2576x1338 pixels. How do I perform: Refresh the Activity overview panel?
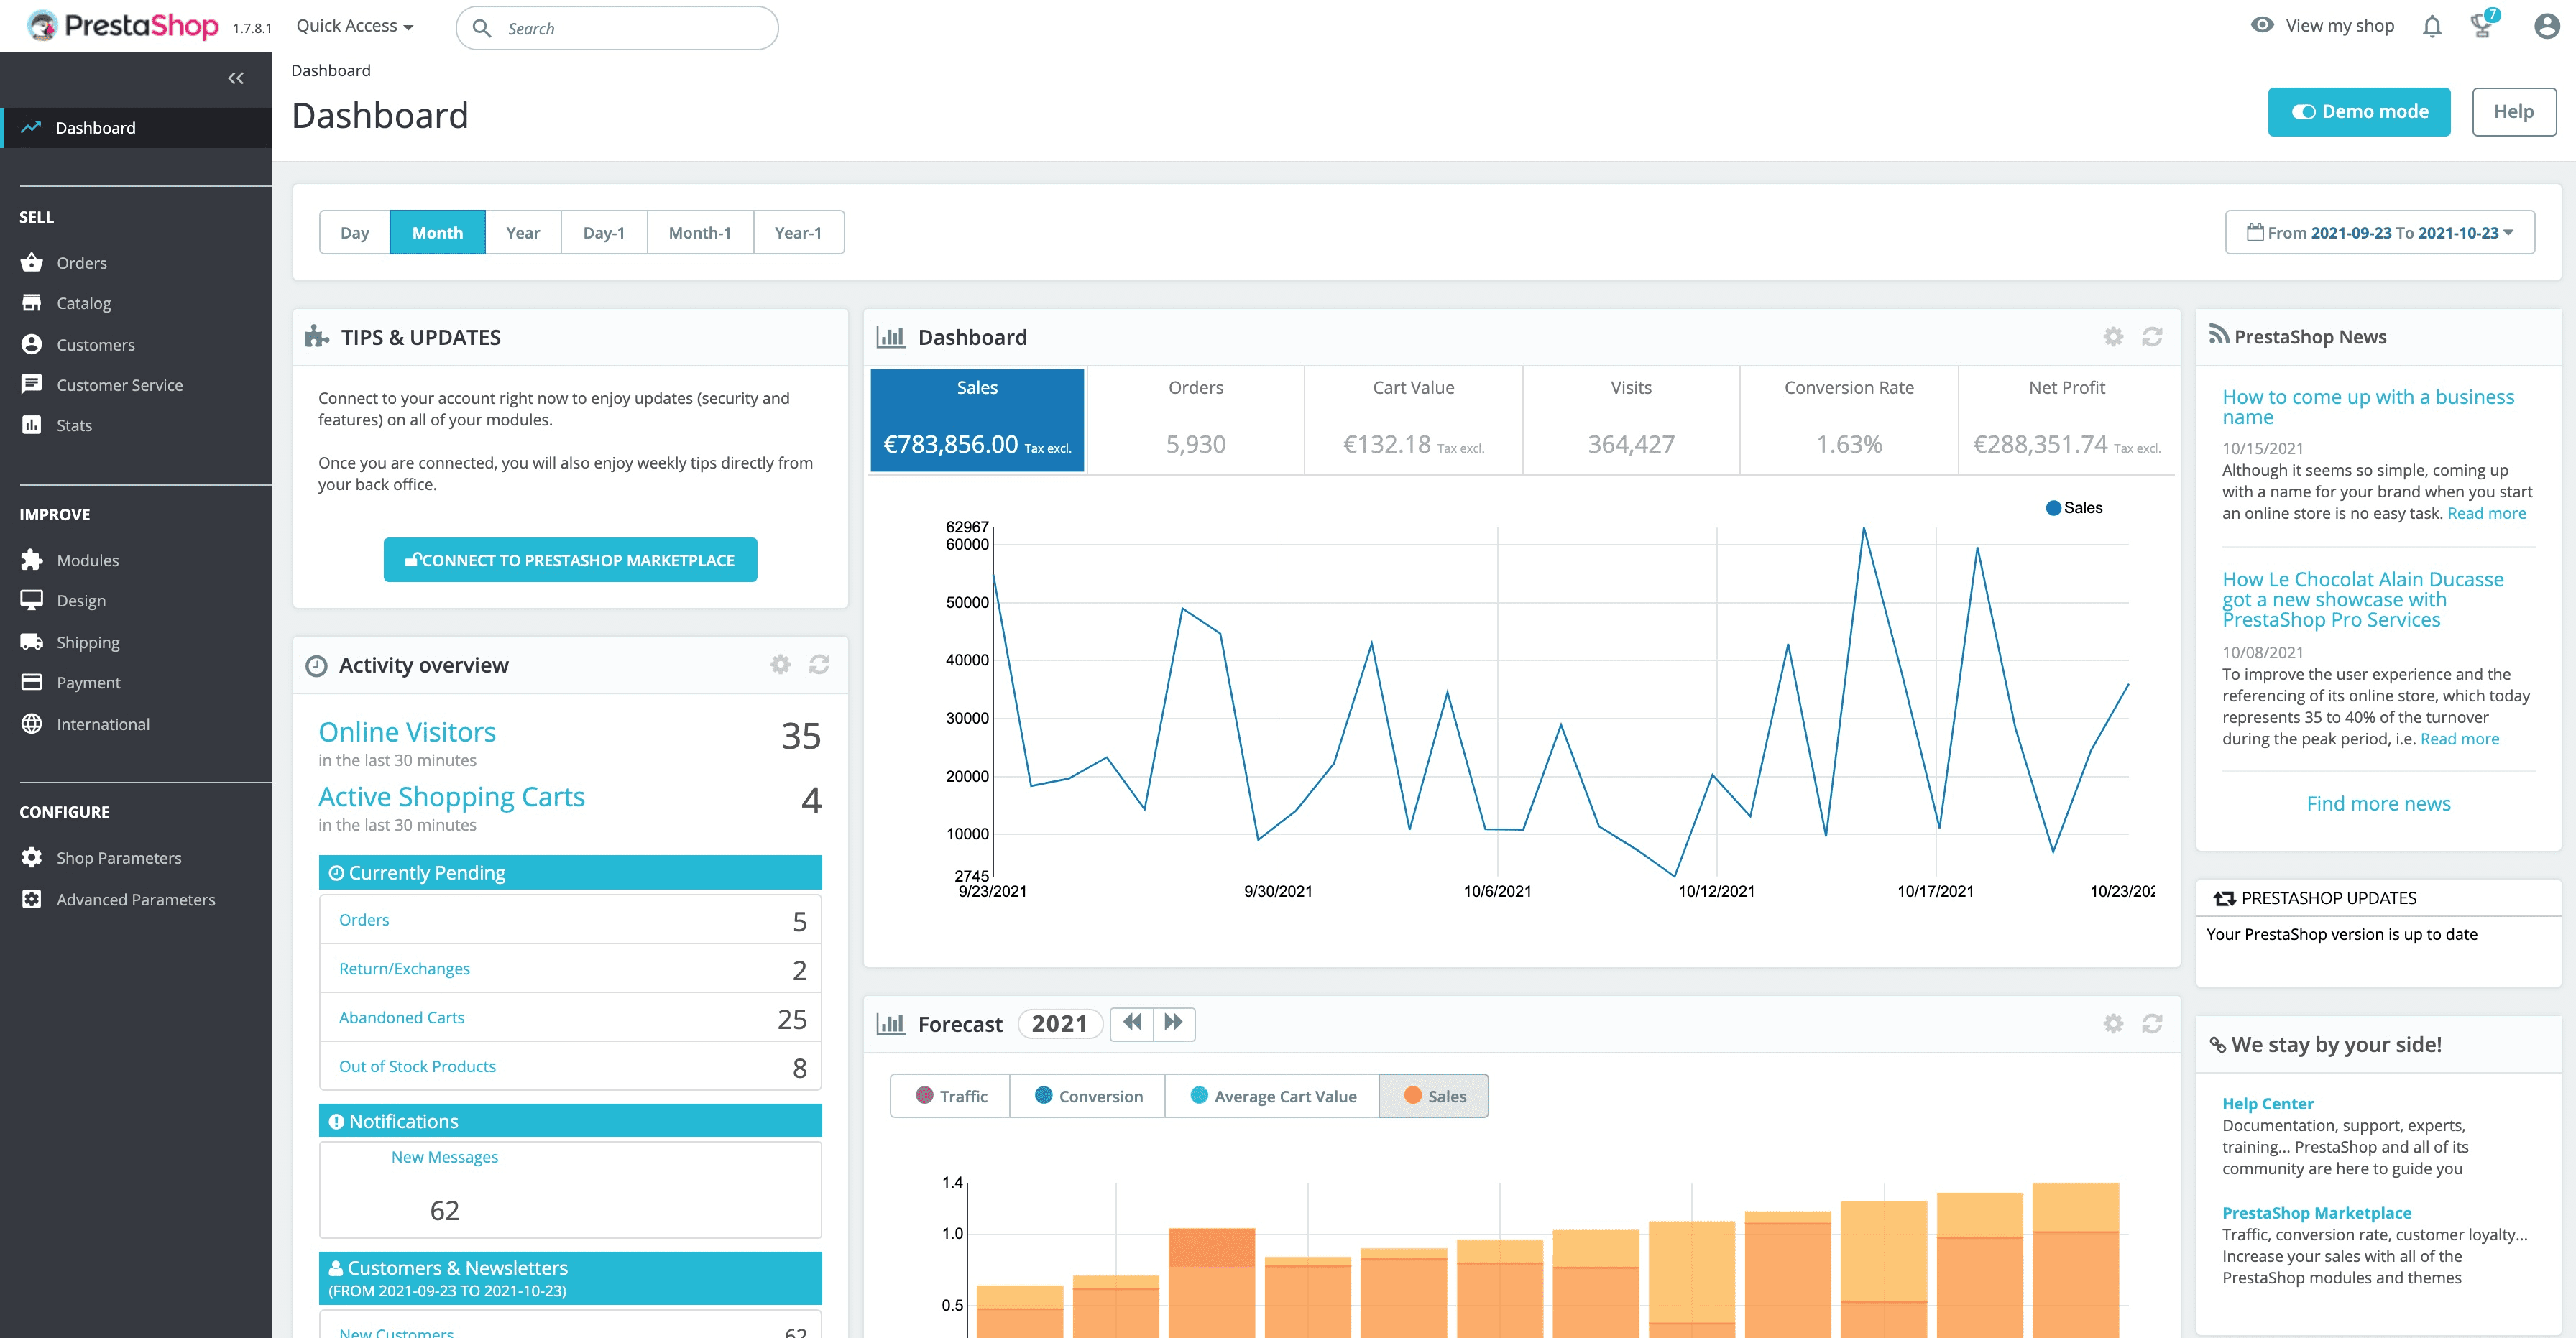click(819, 665)
